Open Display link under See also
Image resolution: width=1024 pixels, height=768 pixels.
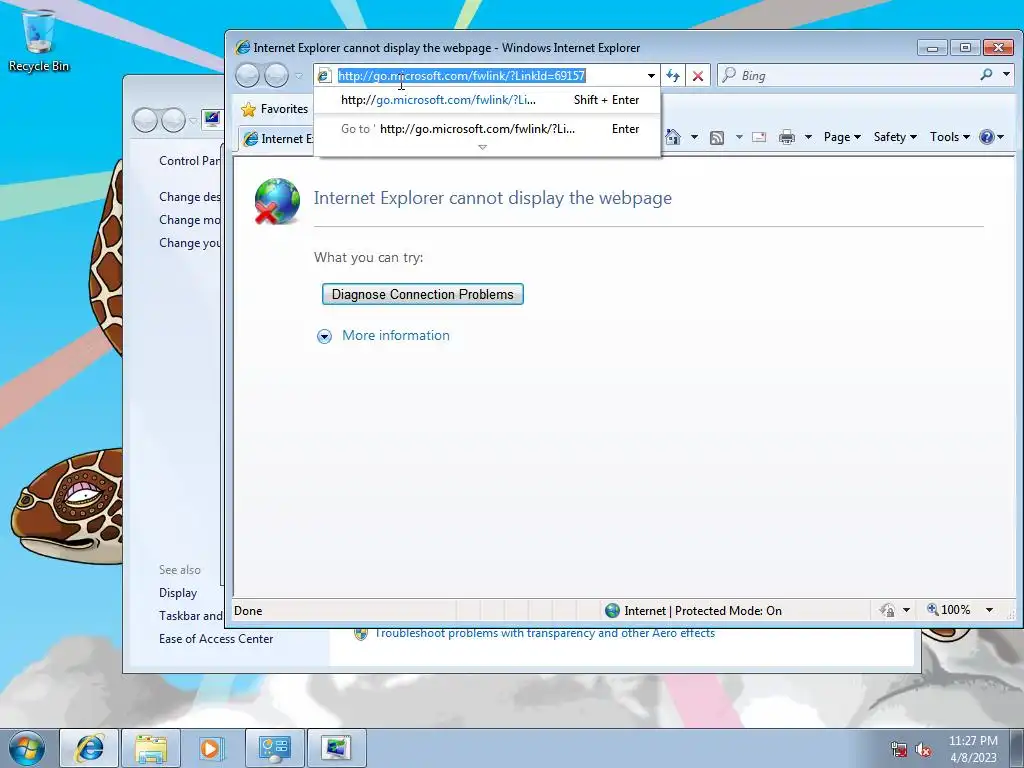coord(178,593)
